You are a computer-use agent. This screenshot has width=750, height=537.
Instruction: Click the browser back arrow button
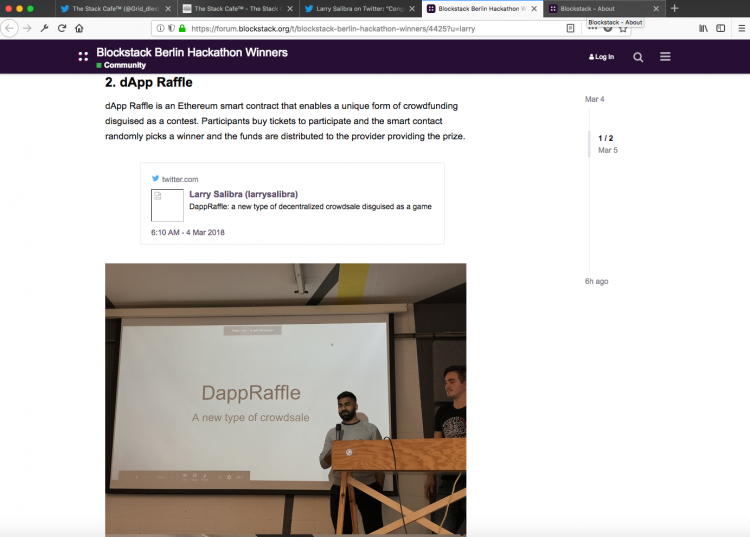(x=9, y=29)
